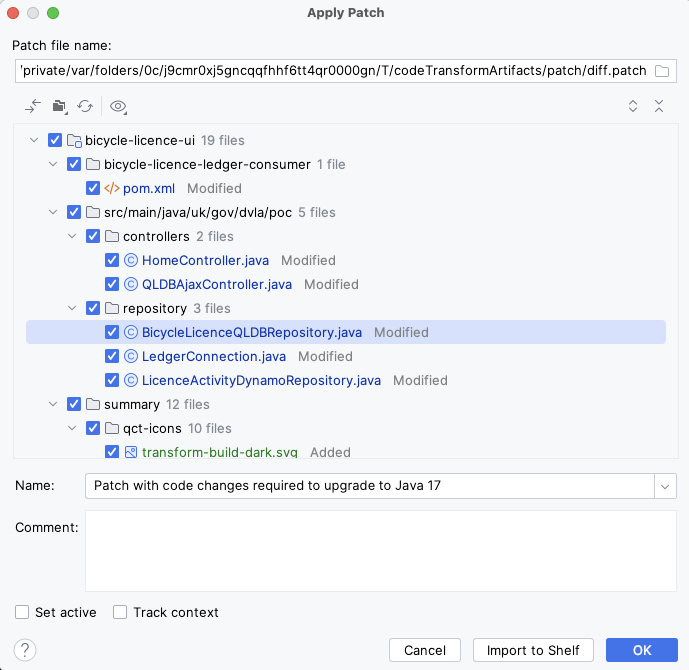Collapse the bicycle-licence-ui root node
The width and height of the screenshot is (689, 670).
35,140
